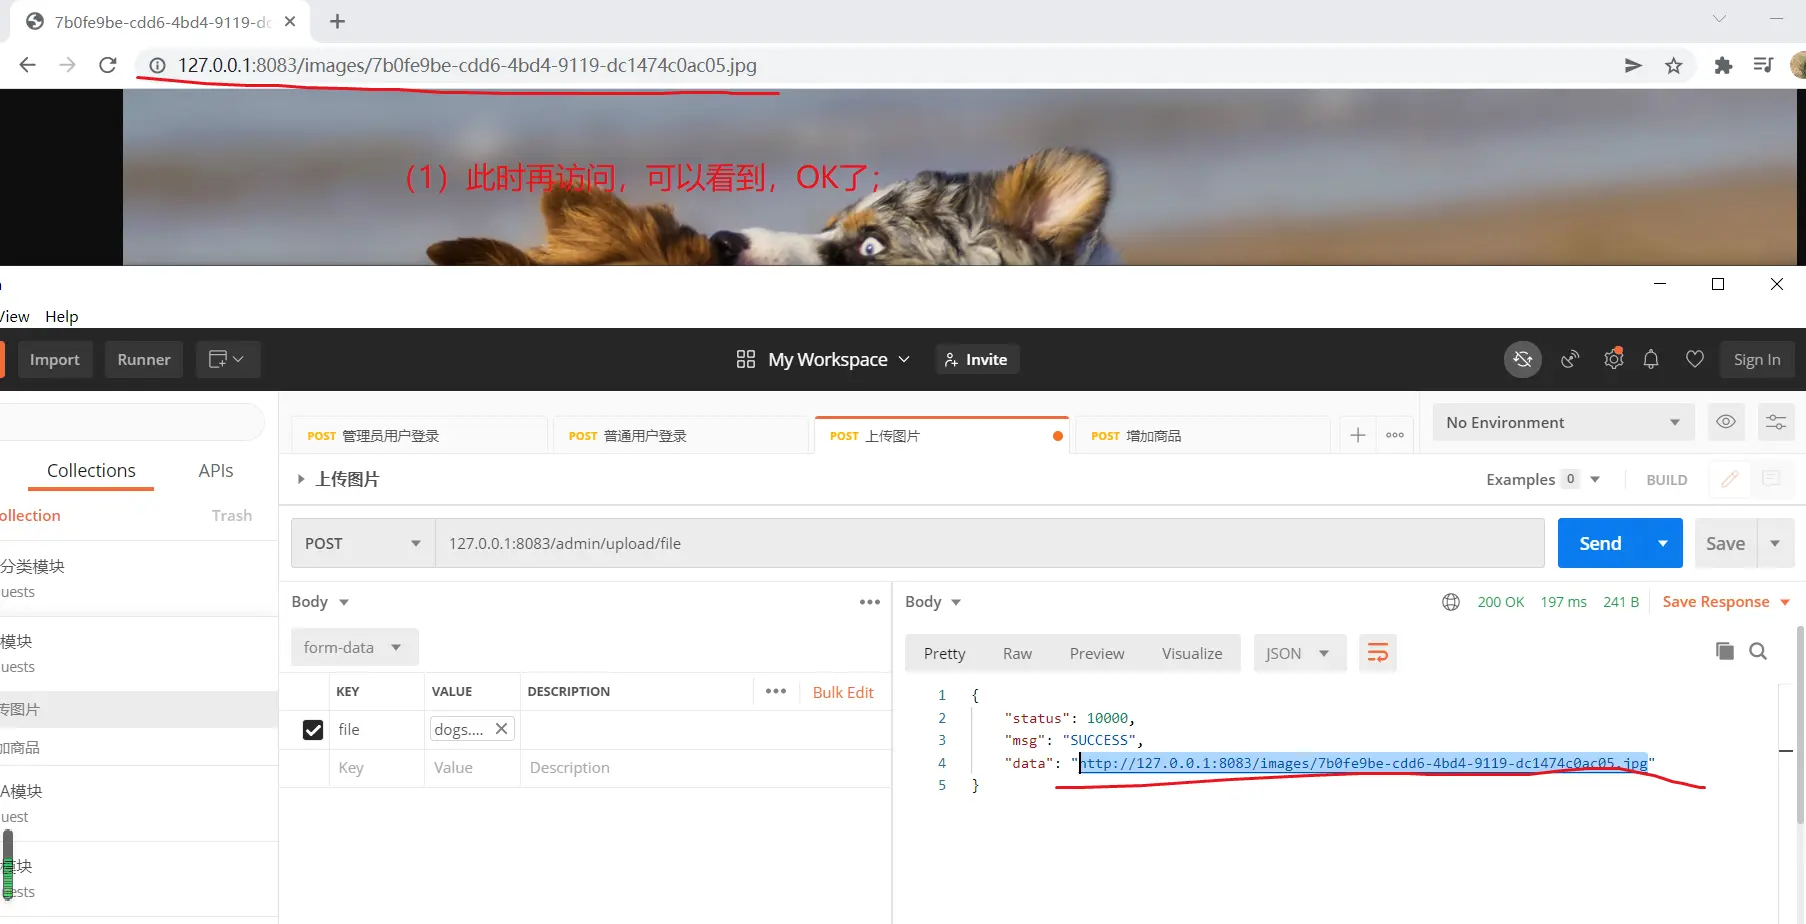Open the site information icon in address bar
This screenshot has width=1806, height=924.
tap(157, 66)
